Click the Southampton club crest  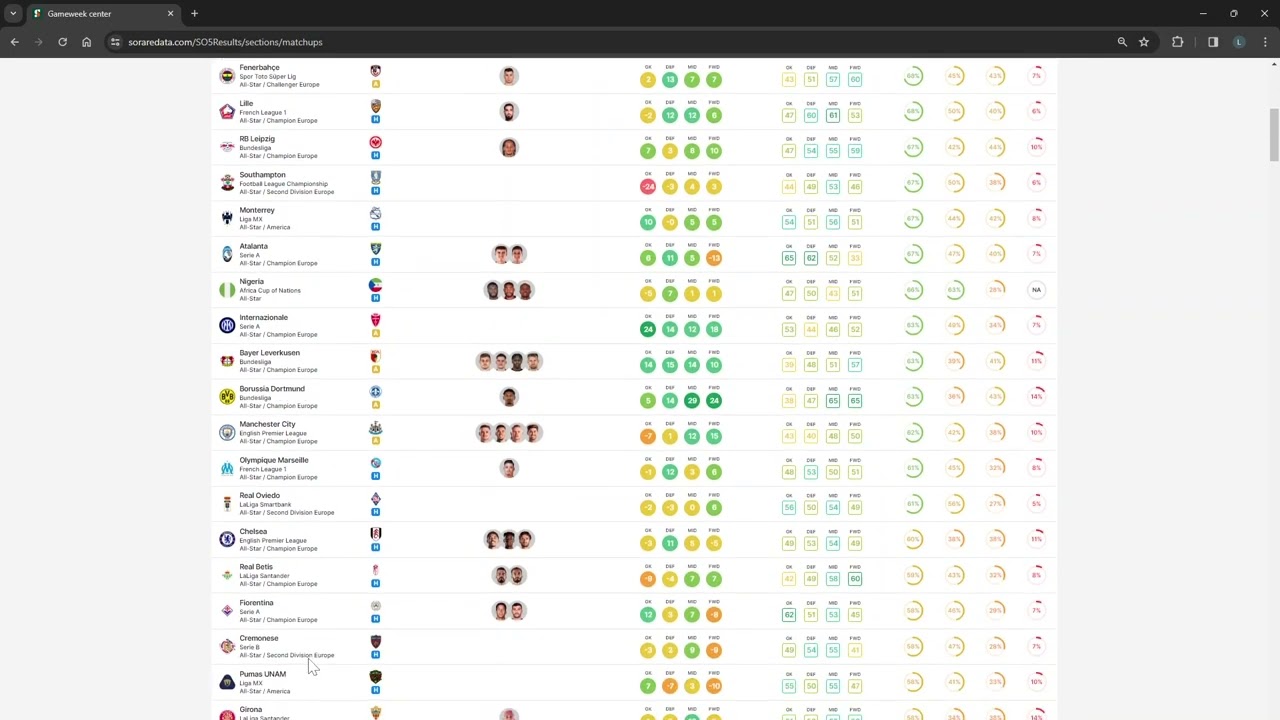coord(227,183)
